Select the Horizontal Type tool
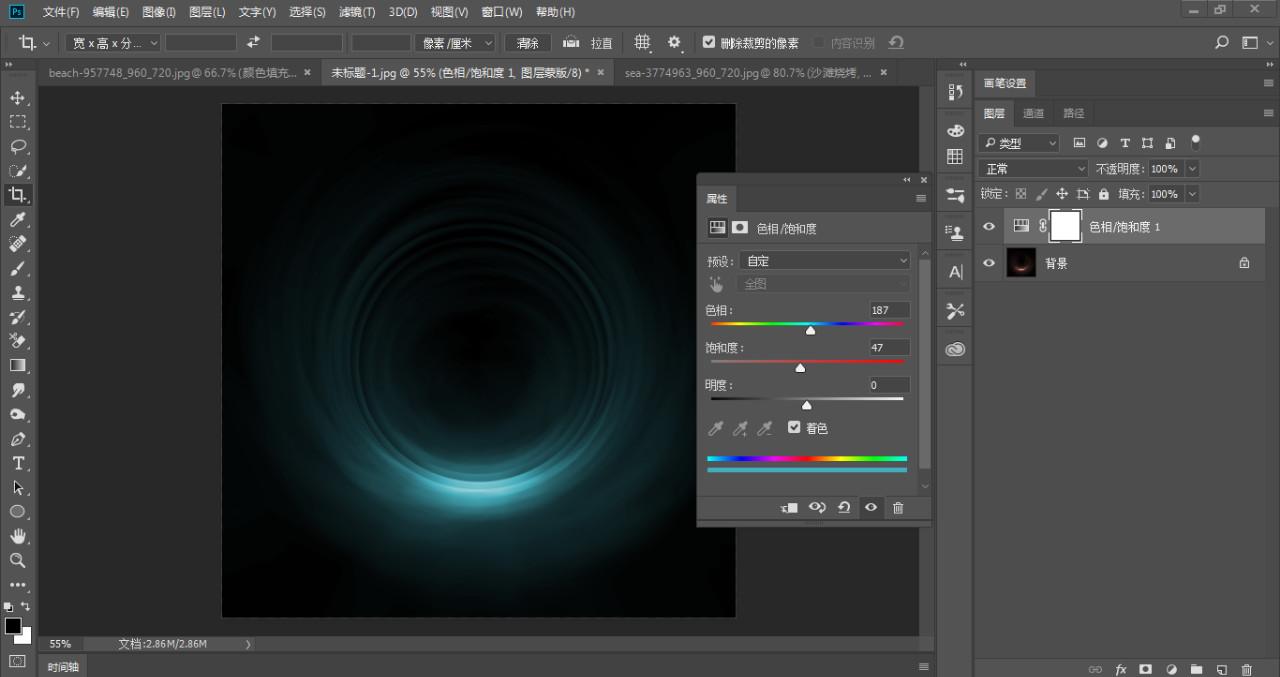1280x677 pixels. (x=17, y=463)
